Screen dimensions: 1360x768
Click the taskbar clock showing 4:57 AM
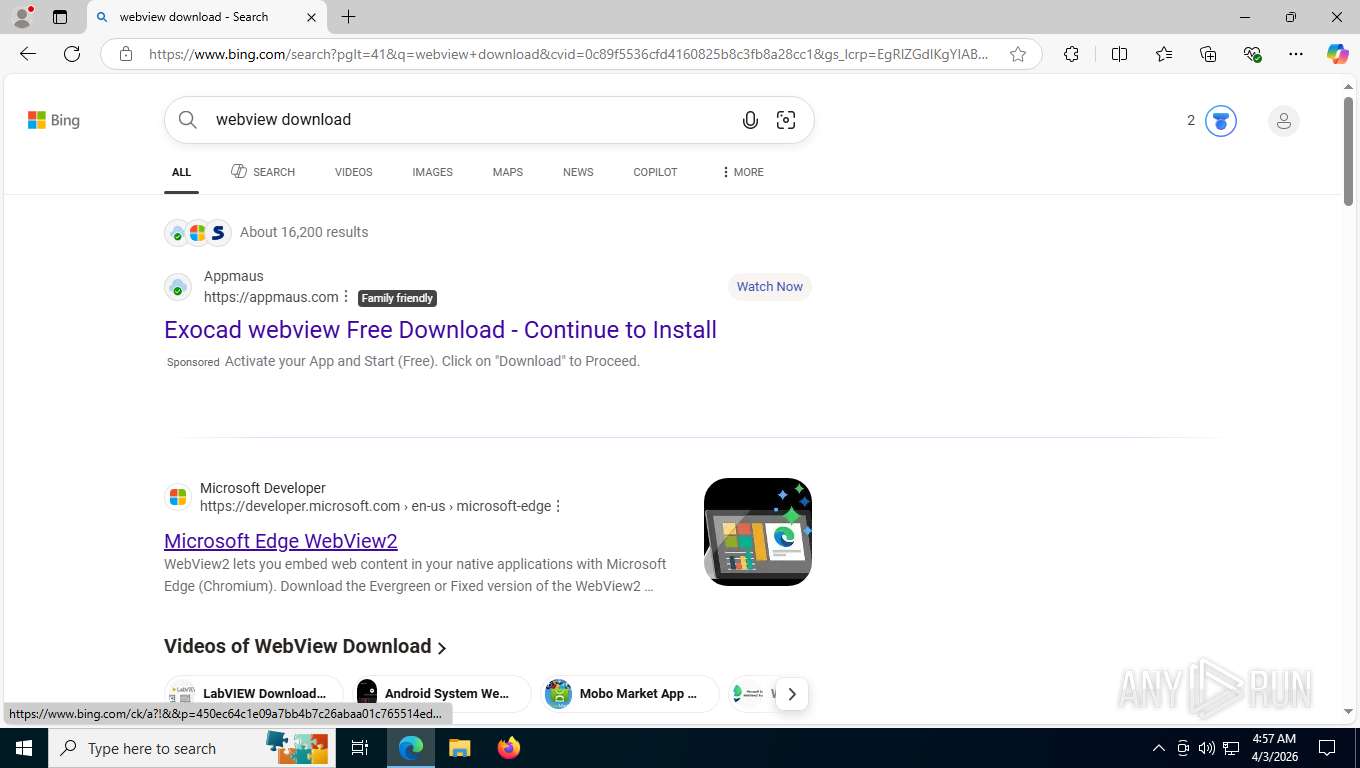tap(1273, 748)
